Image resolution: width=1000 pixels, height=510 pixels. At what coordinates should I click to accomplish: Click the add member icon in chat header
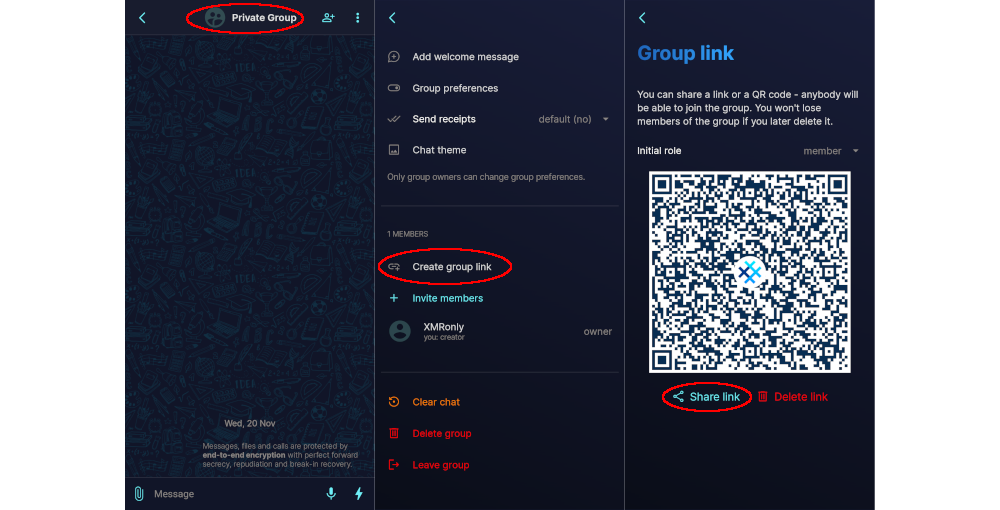point(328,18)
